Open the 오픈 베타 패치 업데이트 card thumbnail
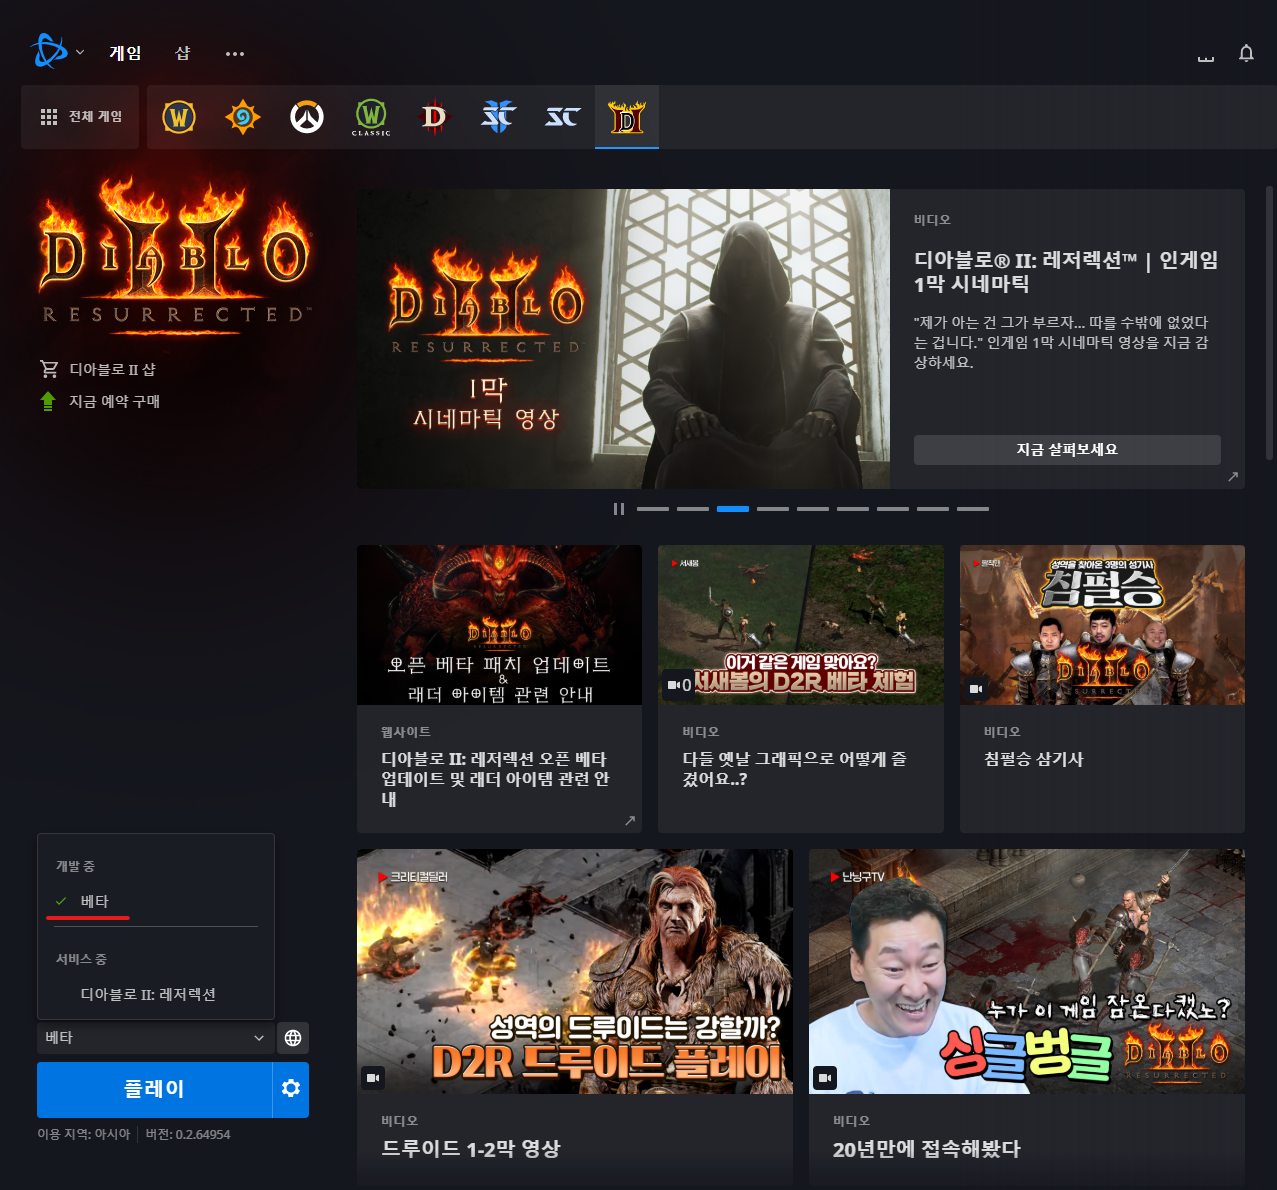The height and width of the screenshot is (1190, 1277). pos(499,625)
